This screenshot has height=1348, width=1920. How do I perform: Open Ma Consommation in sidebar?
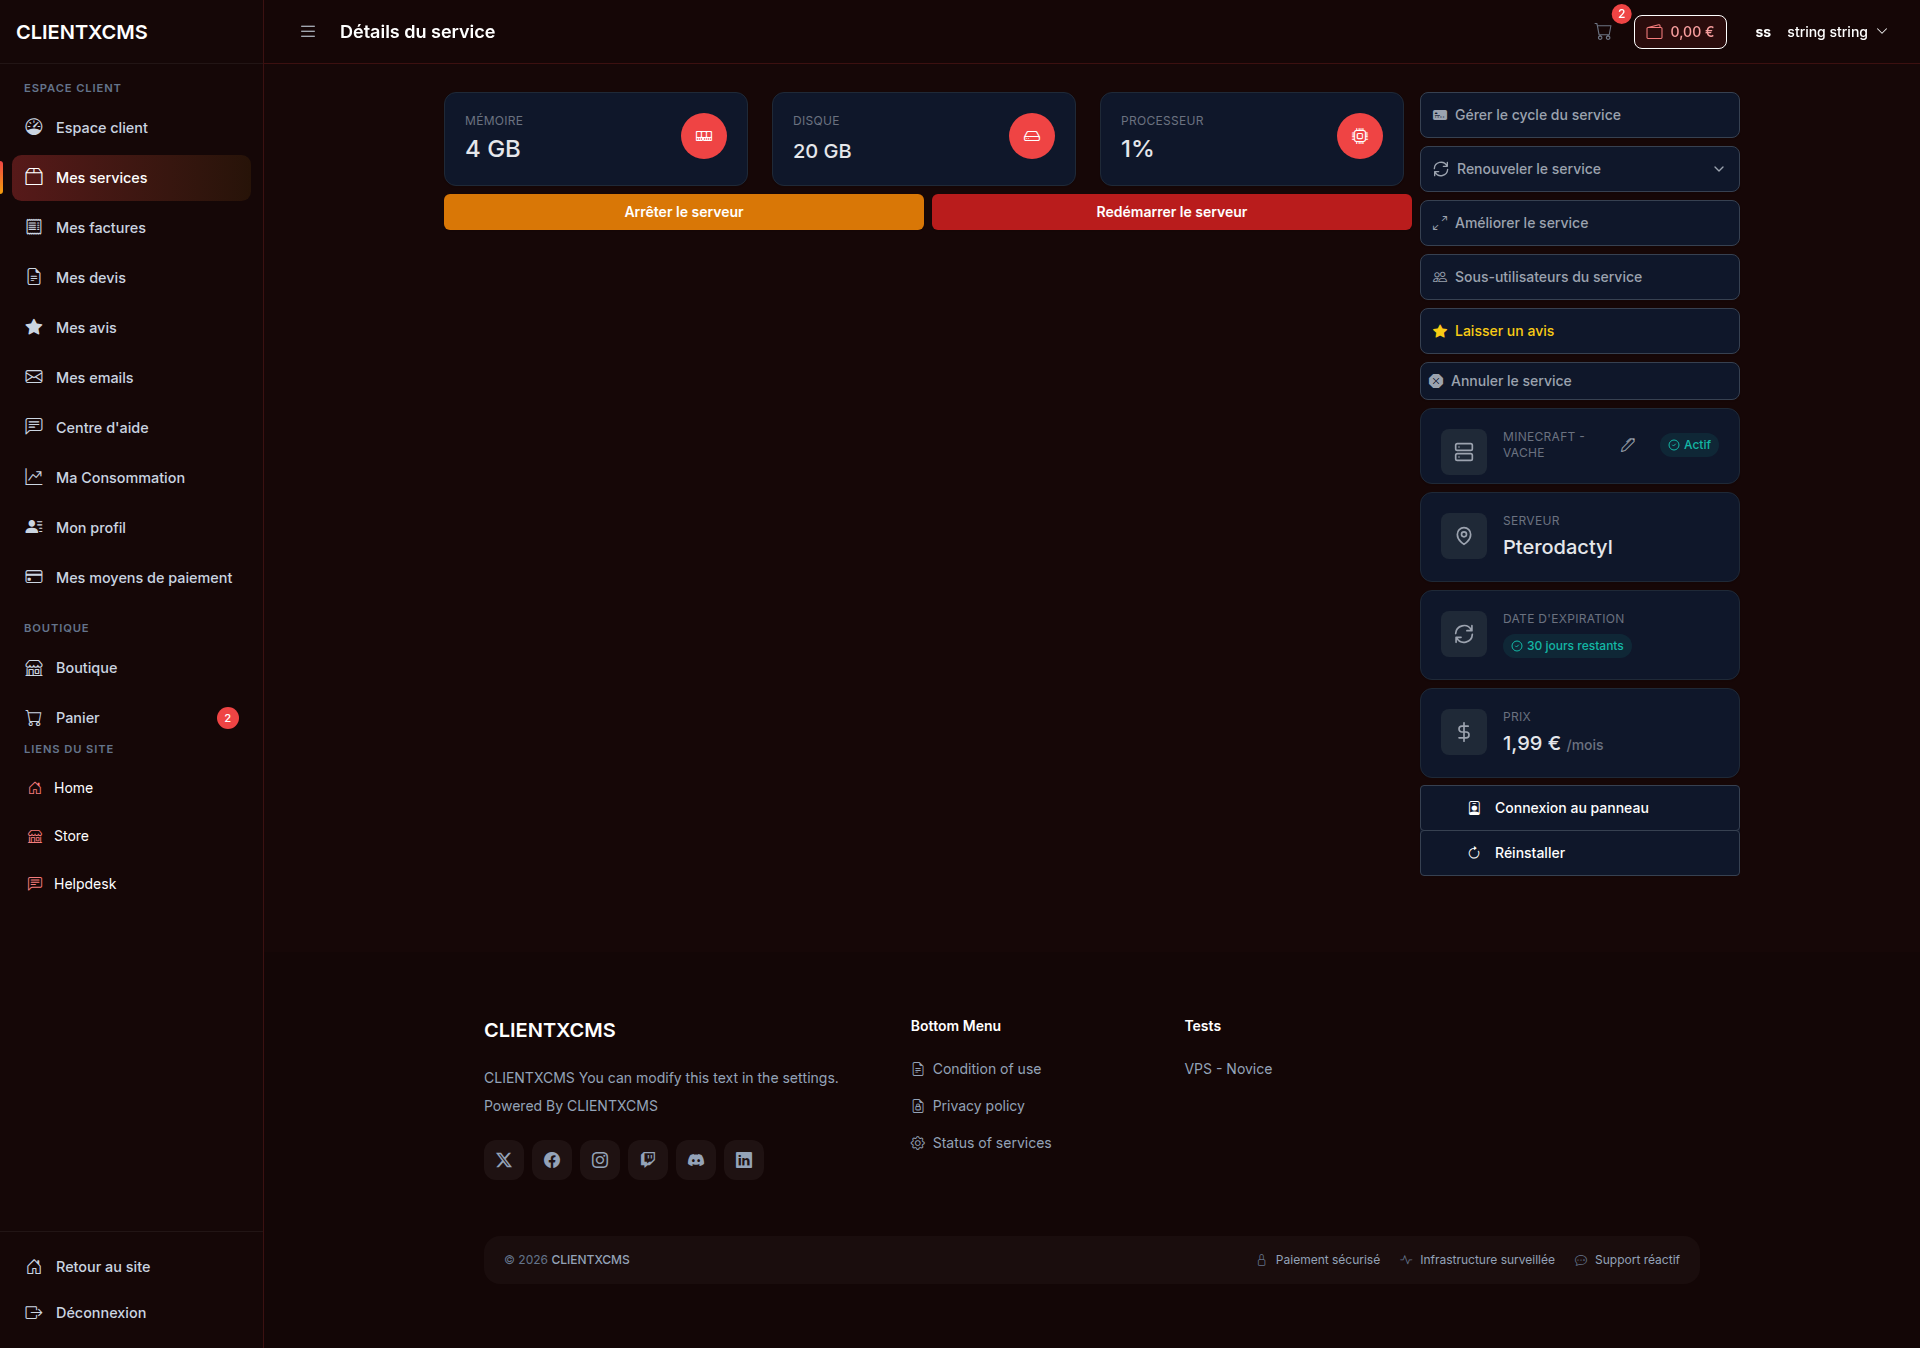[131, 478]
